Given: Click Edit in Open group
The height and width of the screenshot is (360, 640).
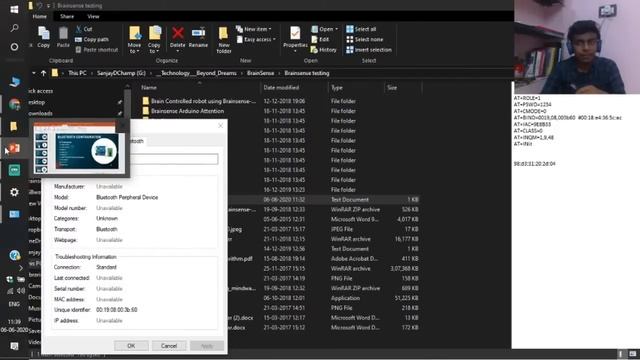Looking at the screenshot, I should click(320, 40).
